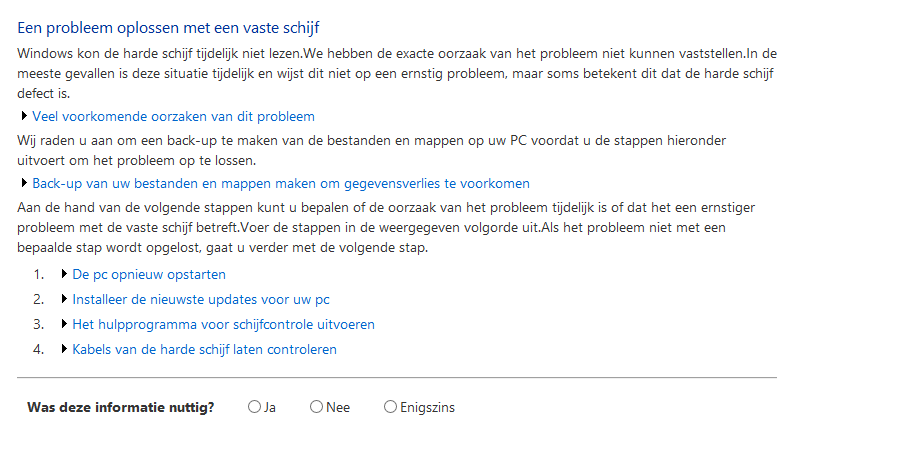Click Kabels van de harde schijf laten controleren
Image resolution: width=909 pixels, height=450 pixels.
tap(205, 350)
